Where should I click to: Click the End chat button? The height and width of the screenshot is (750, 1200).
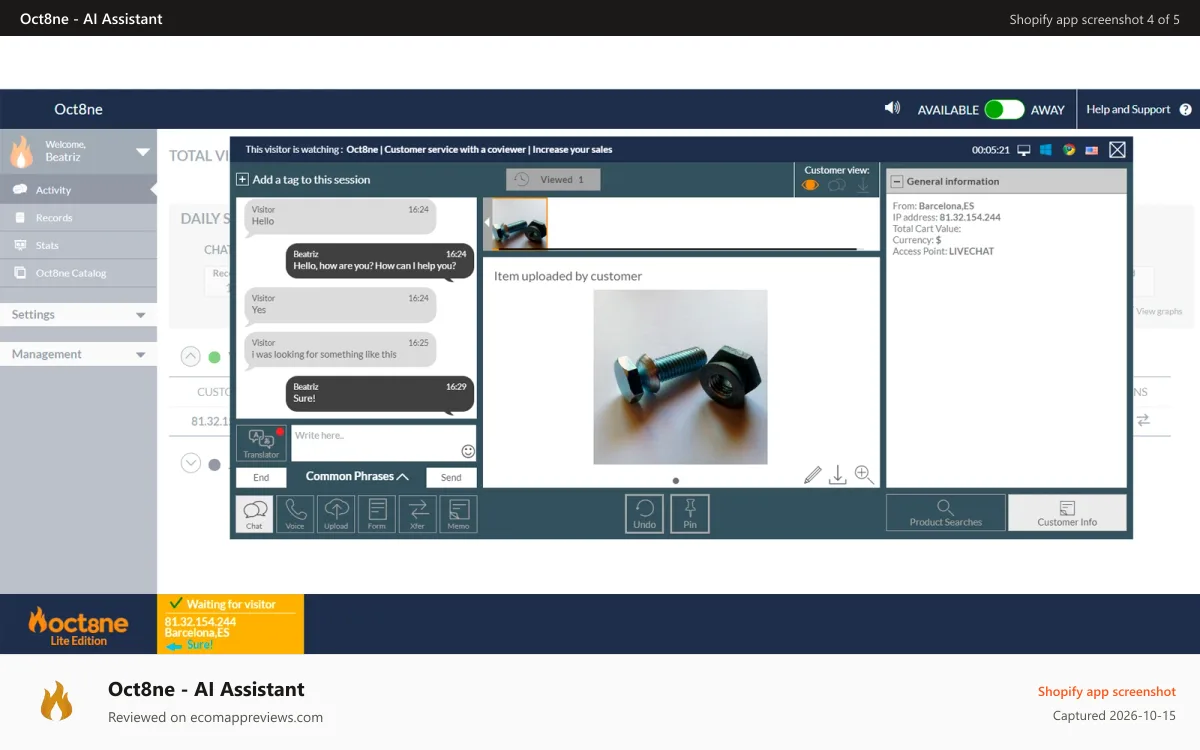pos(261,478)
